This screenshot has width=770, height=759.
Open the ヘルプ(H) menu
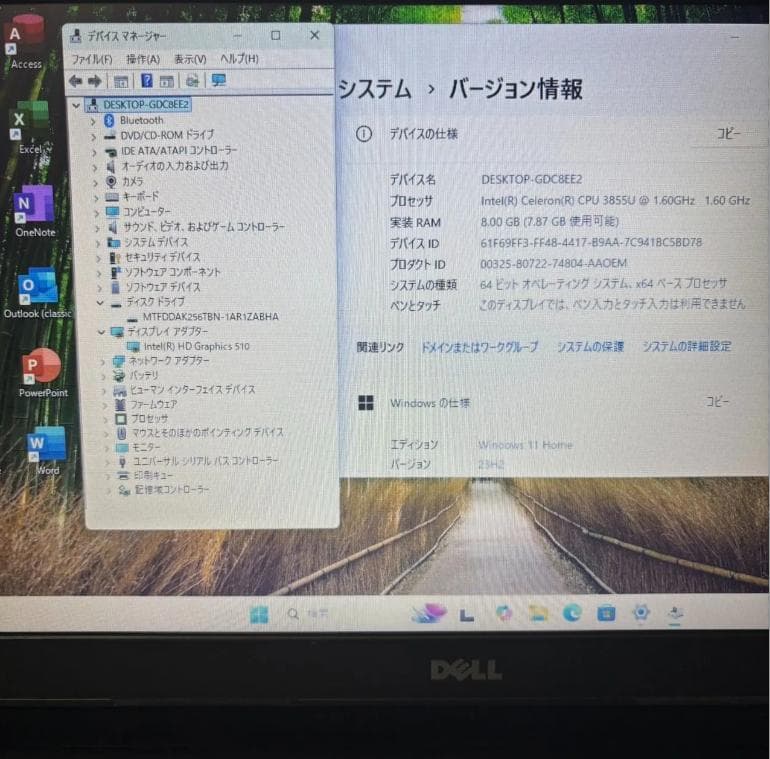pos(239,59)
